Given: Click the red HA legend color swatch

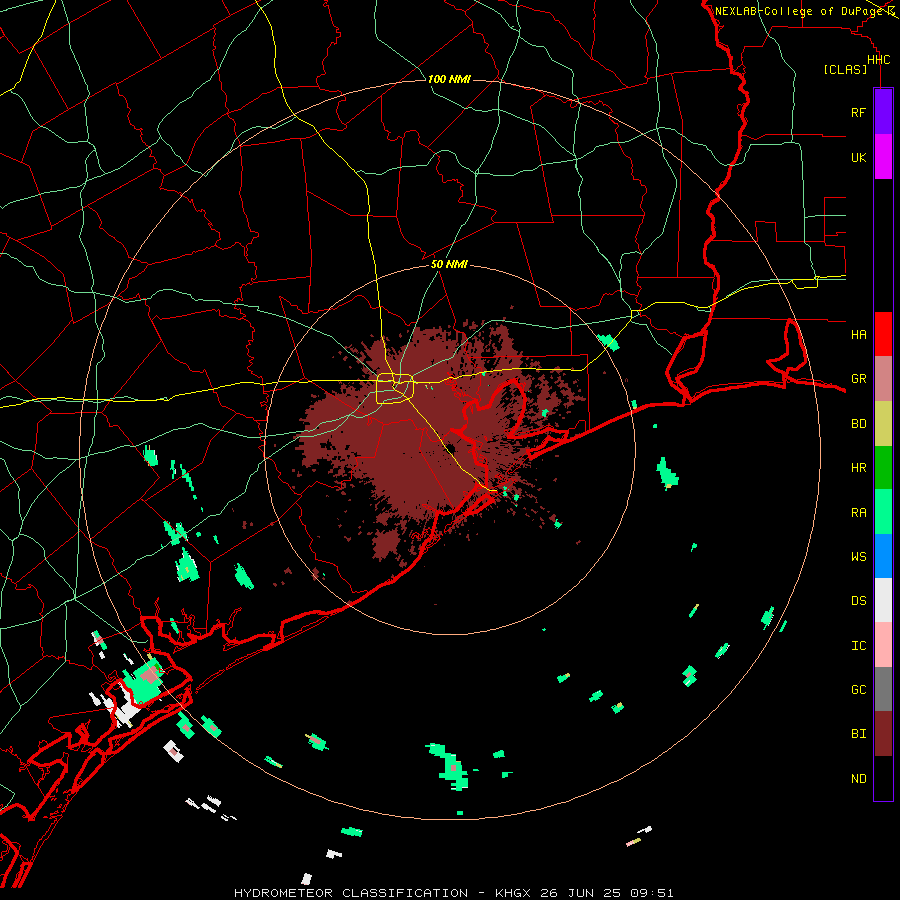Looking at the screenshot, I should 883,334.
